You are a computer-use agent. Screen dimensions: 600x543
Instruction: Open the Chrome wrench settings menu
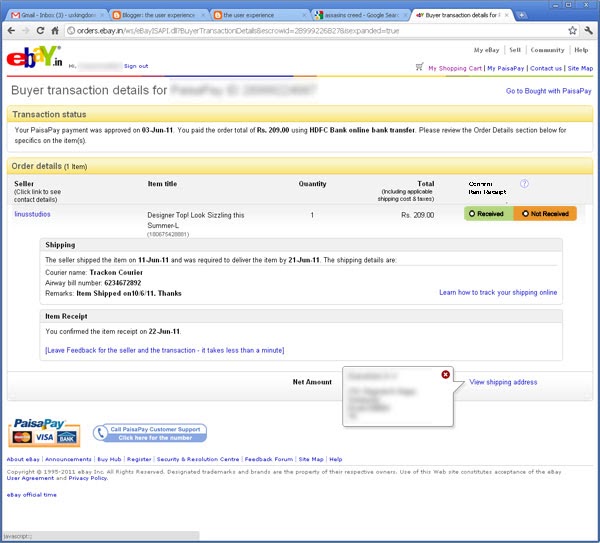pyautogui.click(x=589, y=31)
